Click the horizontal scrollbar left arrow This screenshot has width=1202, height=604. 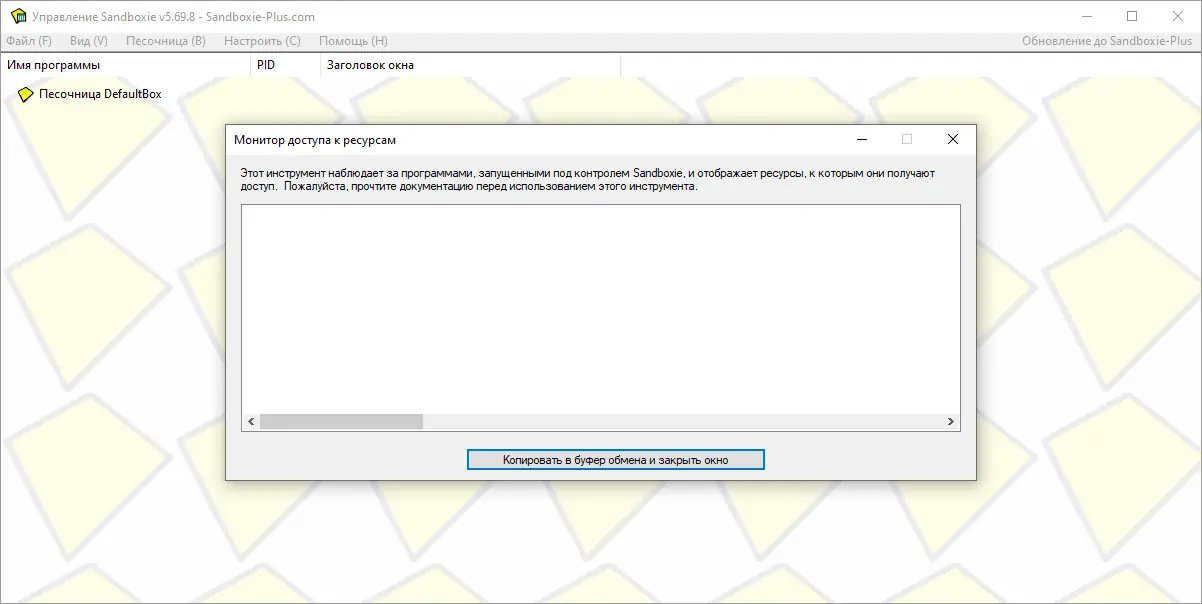[x=251, y=422]
